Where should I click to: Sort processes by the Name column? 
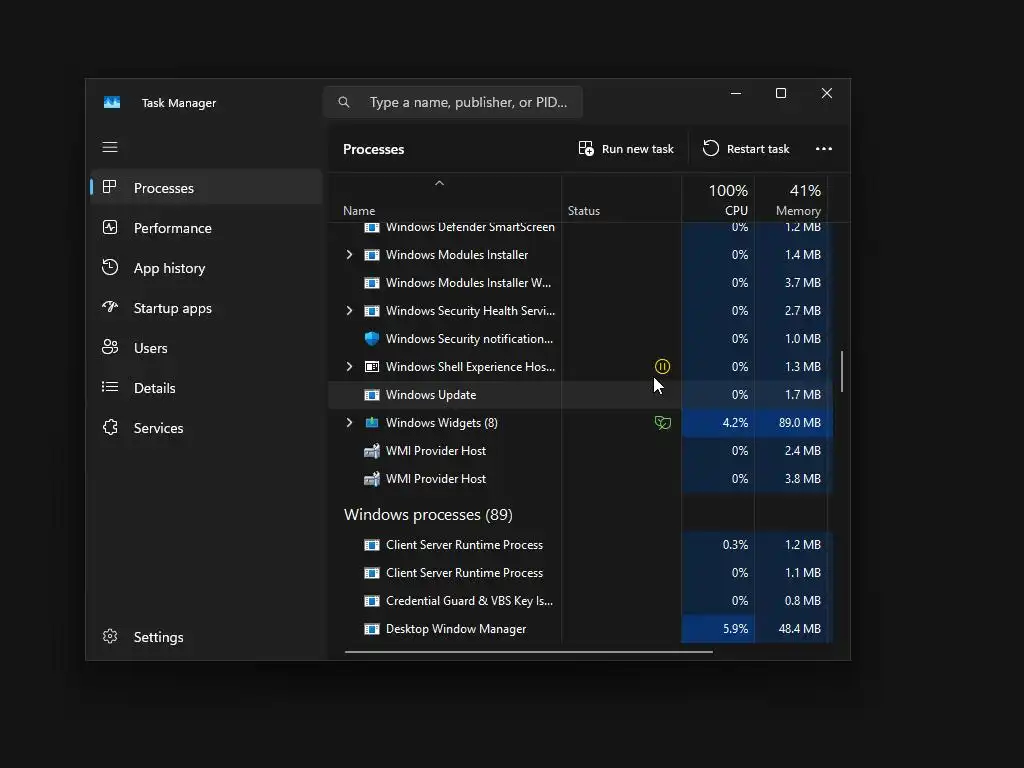444,199
